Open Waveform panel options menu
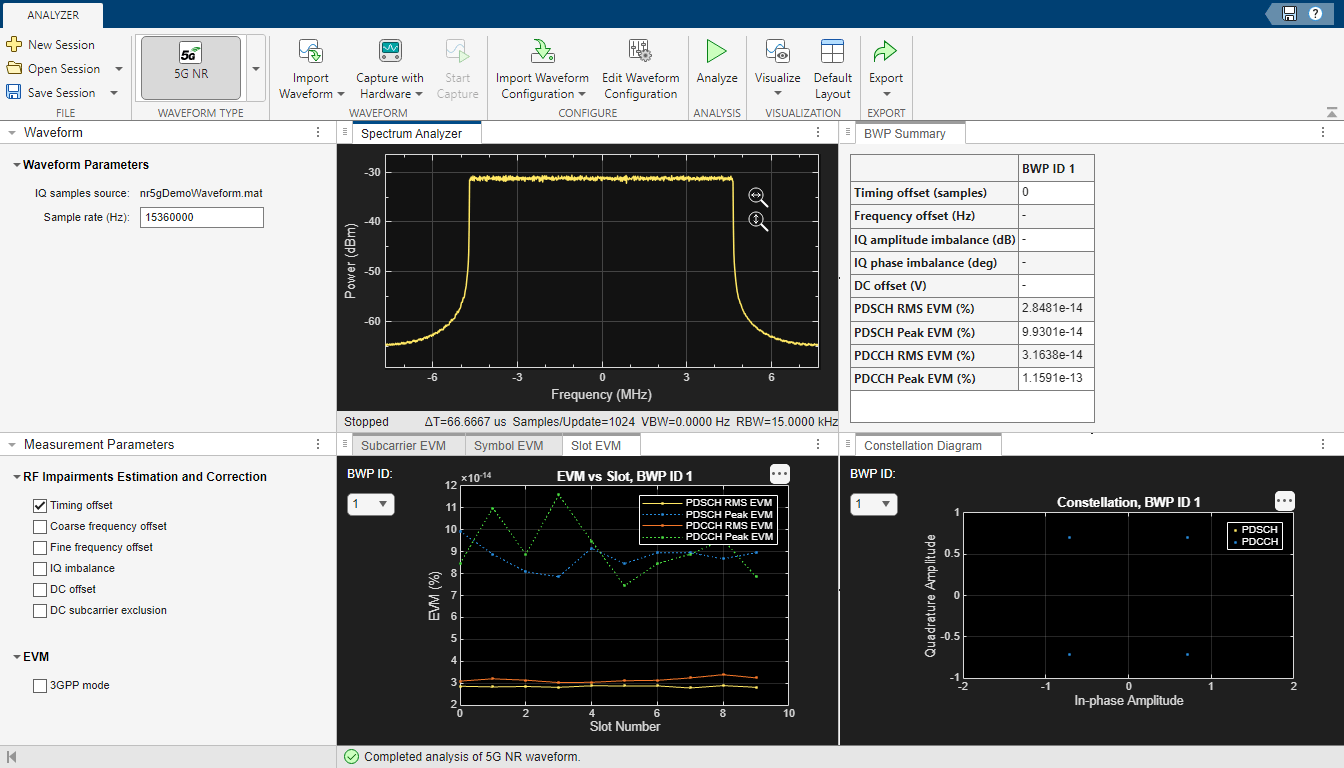The height and width of the screenshot is (768, 1344). pos(318,132)
